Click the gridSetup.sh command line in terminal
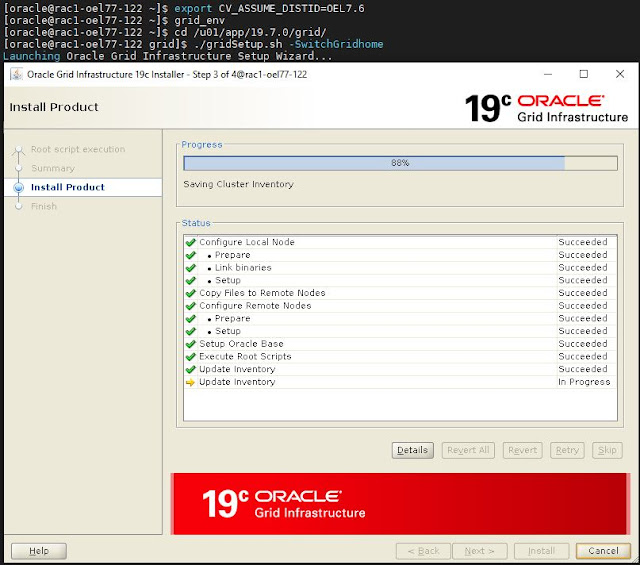The height and width of the screenshot is (565, 640). click(x=193, y=44)
